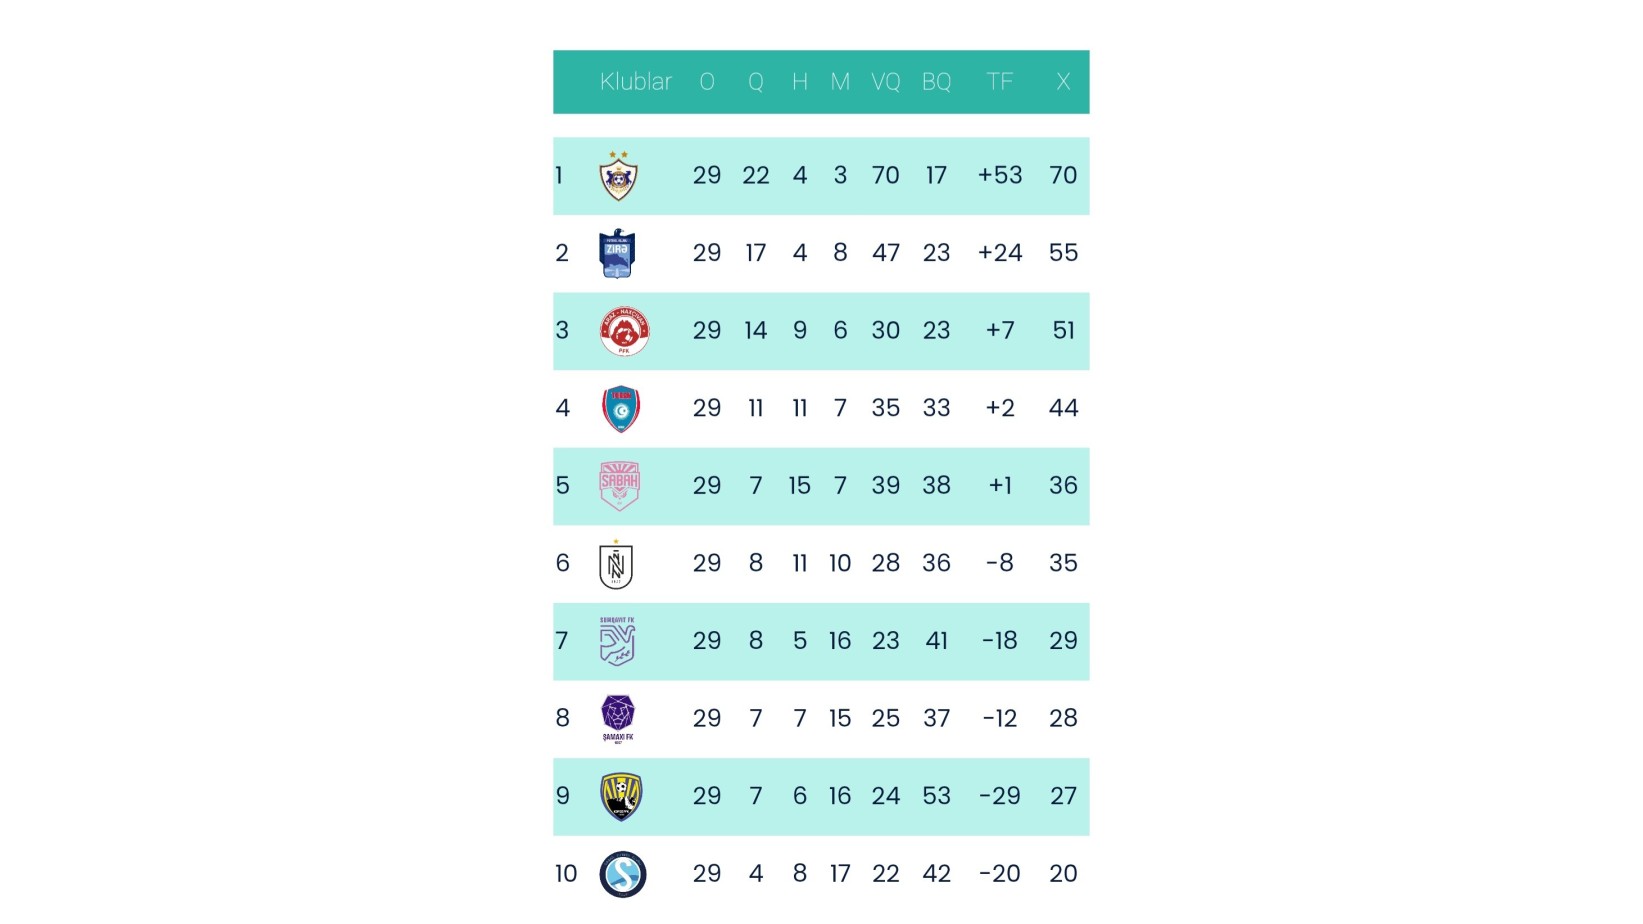The height and width of the screenshot is (924, 1643).
Task: Sort by the X points column header
Action: [x=1063, y=82]
